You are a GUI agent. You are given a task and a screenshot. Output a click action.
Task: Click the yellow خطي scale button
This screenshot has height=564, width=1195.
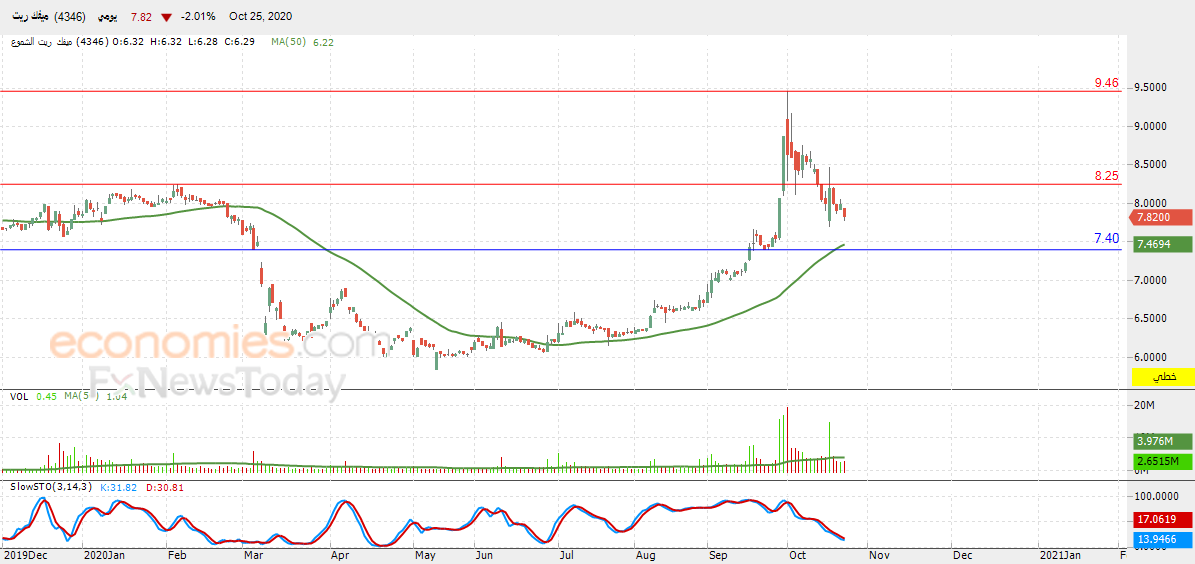pyautogui.click(x=1165, y=377)
